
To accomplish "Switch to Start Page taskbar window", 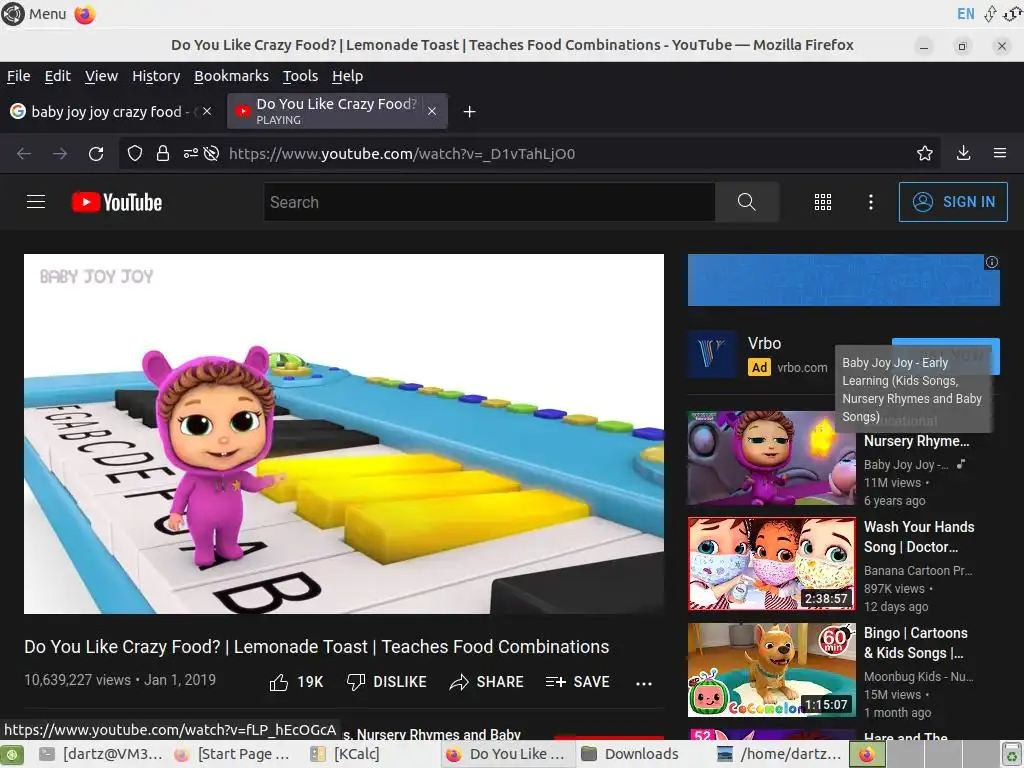I will (233, 754).
